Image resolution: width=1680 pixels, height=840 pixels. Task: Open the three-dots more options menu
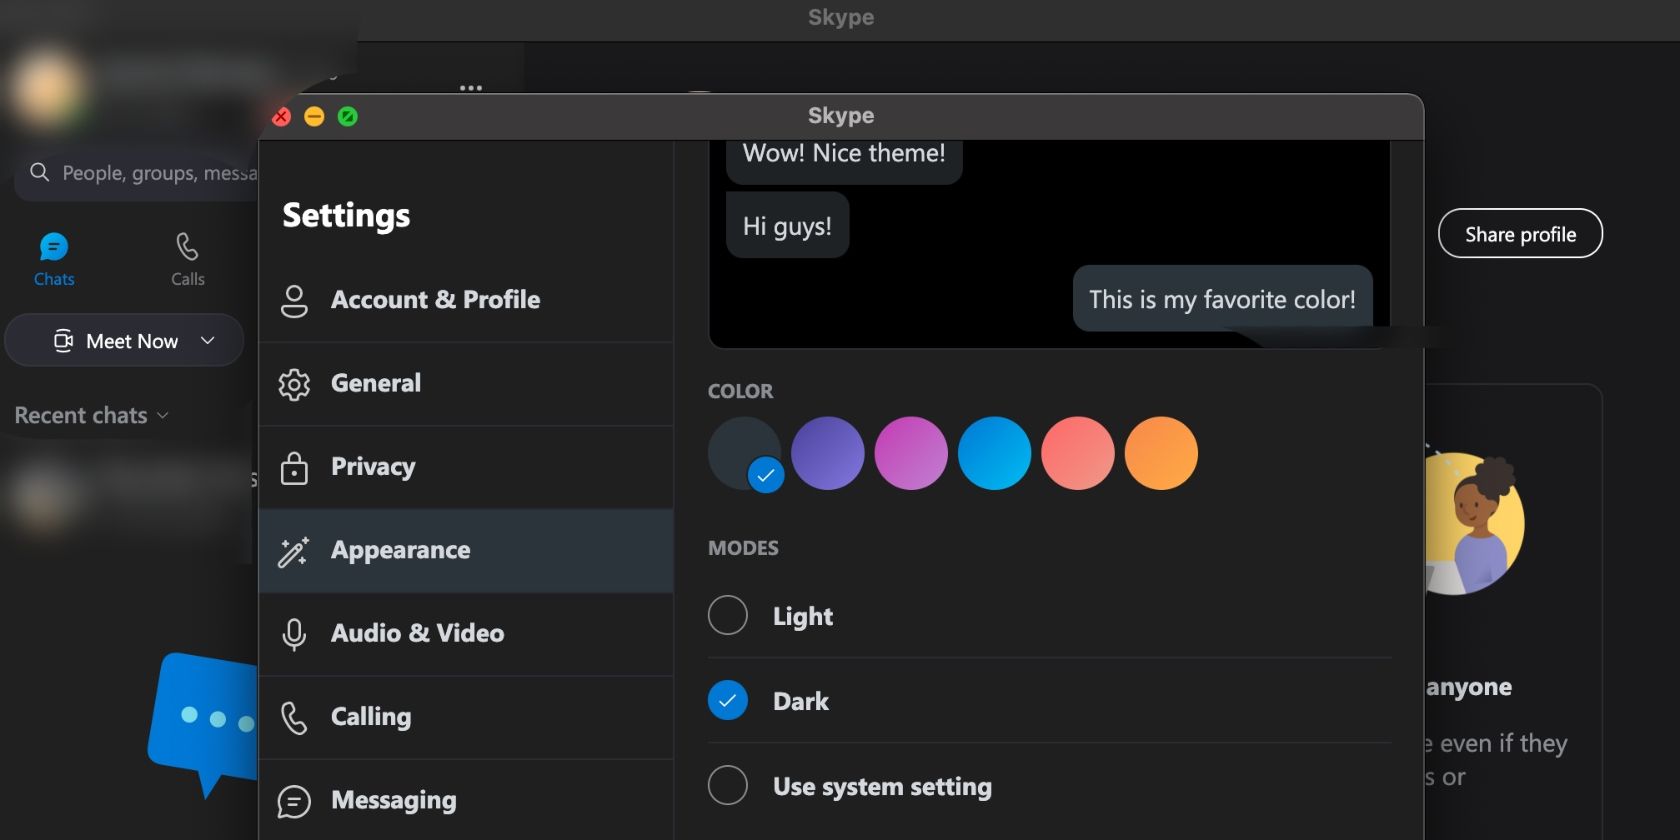471,88
